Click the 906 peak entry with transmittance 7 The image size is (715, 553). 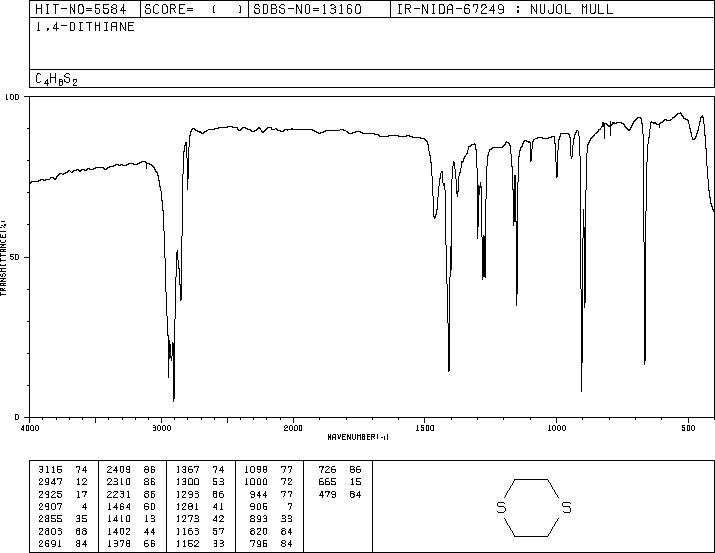[x=271, y=506]
